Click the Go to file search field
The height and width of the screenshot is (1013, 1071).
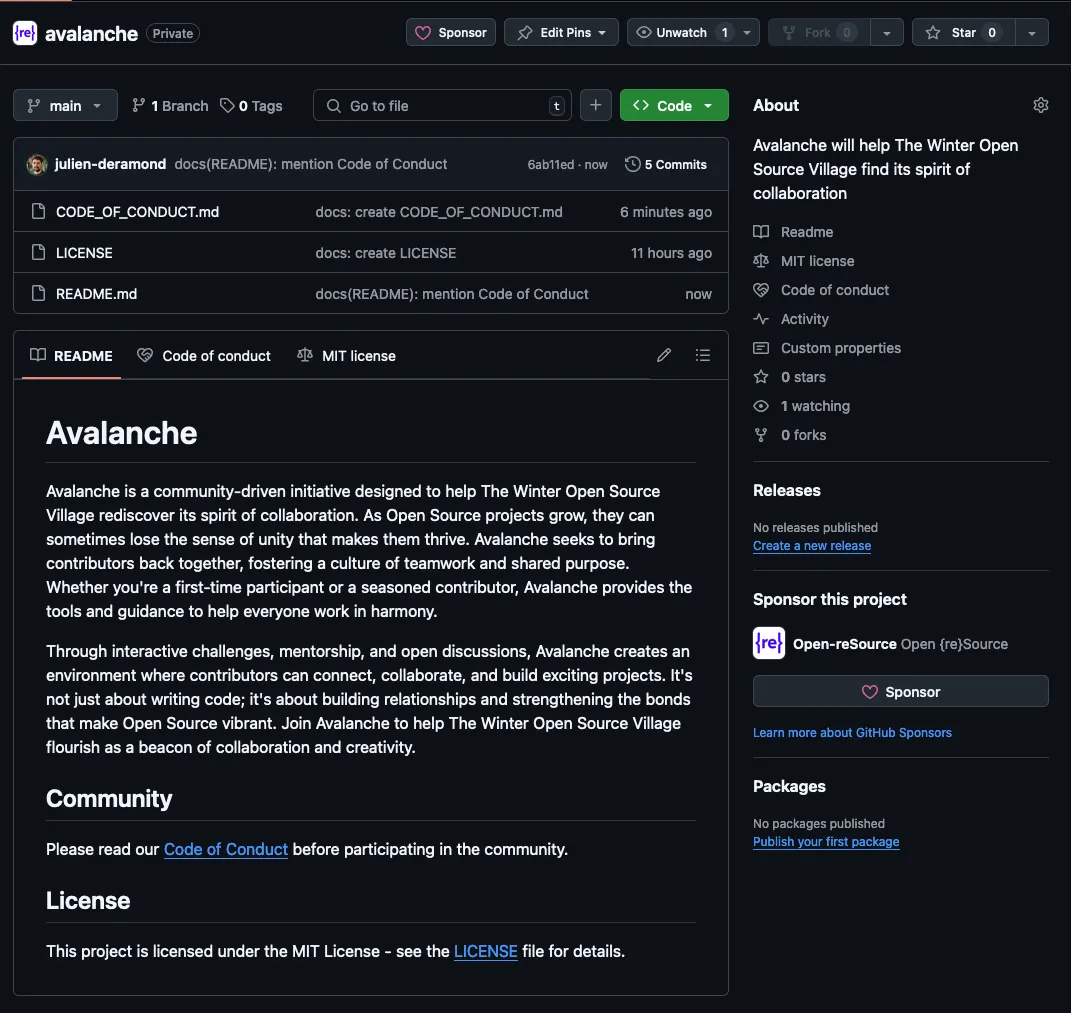(x=442, y=105)
